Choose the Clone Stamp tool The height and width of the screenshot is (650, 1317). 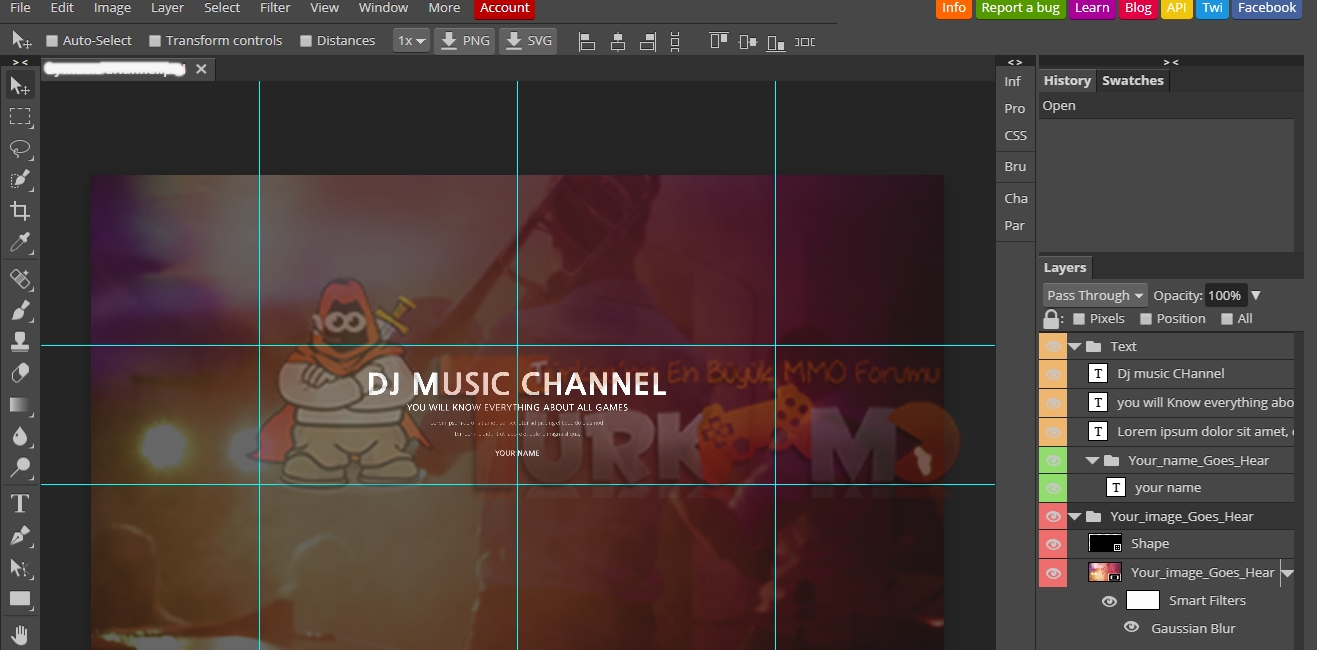tap(20, 342)
